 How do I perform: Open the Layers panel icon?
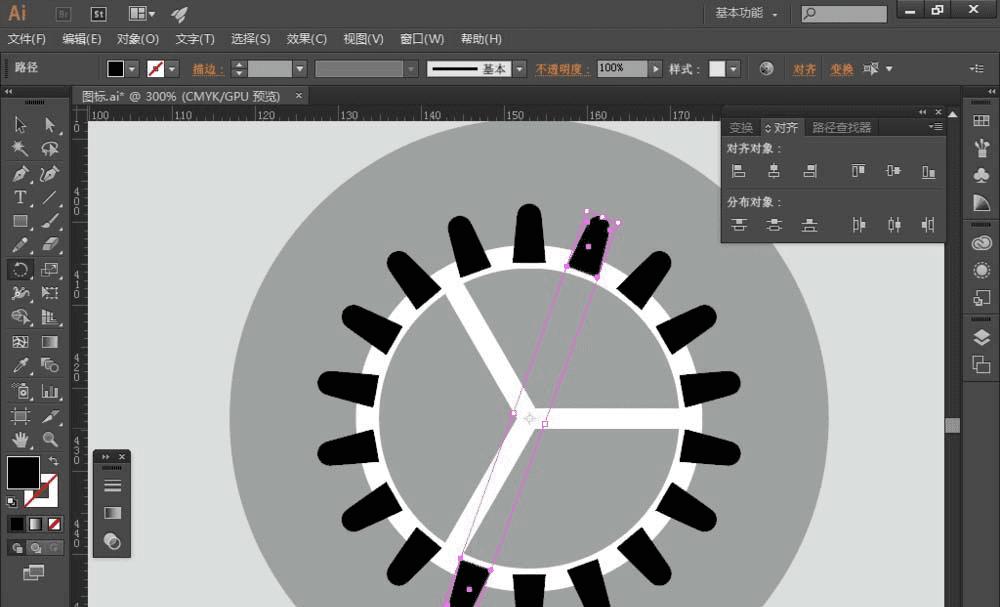click(x=982, y=337)
